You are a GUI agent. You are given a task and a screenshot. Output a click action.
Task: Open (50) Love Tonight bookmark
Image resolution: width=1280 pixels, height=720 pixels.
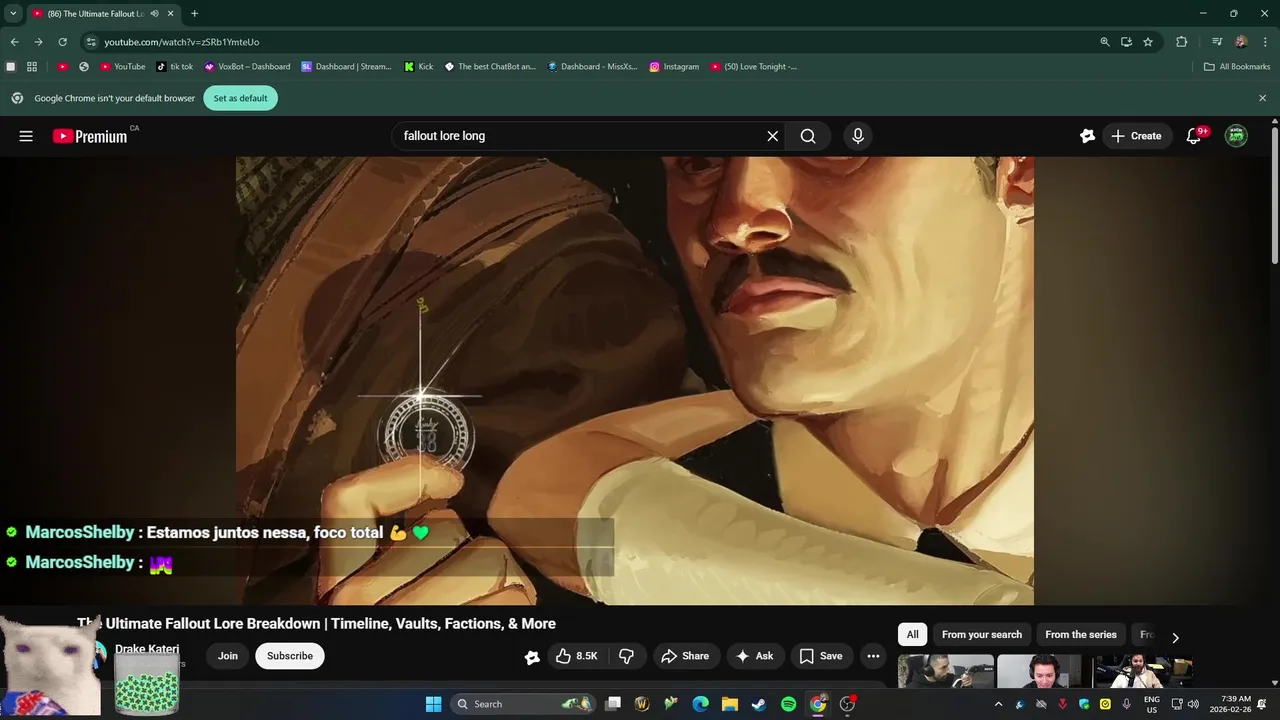(x=754, y=67)
